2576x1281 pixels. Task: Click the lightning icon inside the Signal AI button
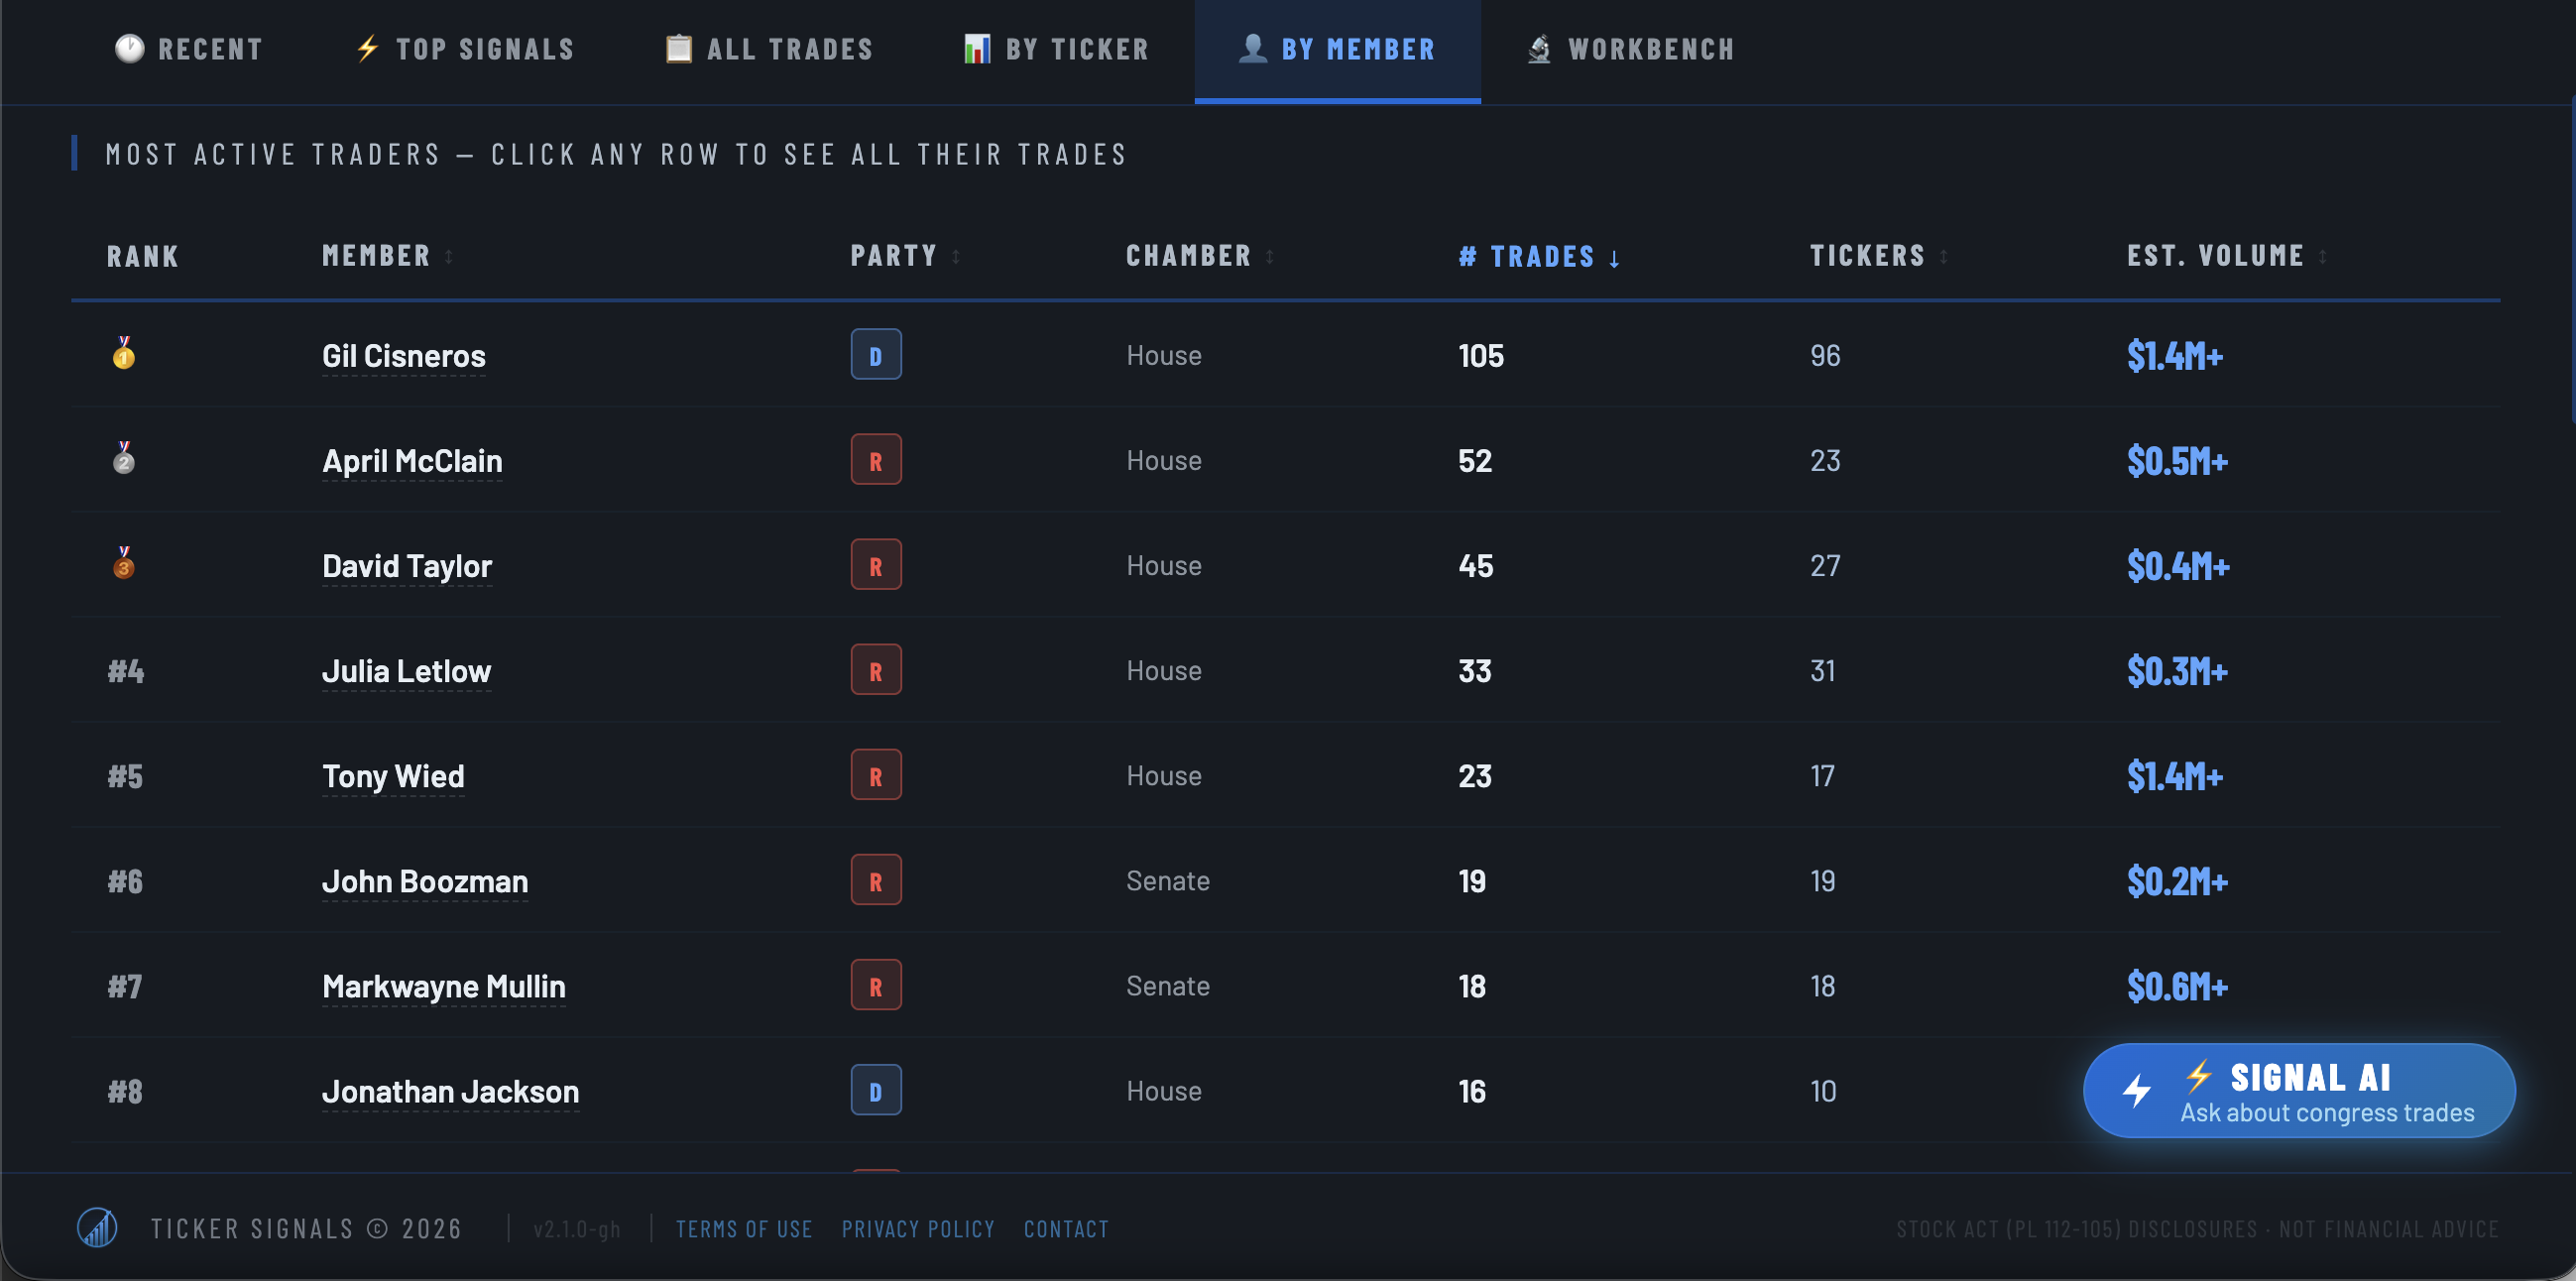point(2136,1090)
